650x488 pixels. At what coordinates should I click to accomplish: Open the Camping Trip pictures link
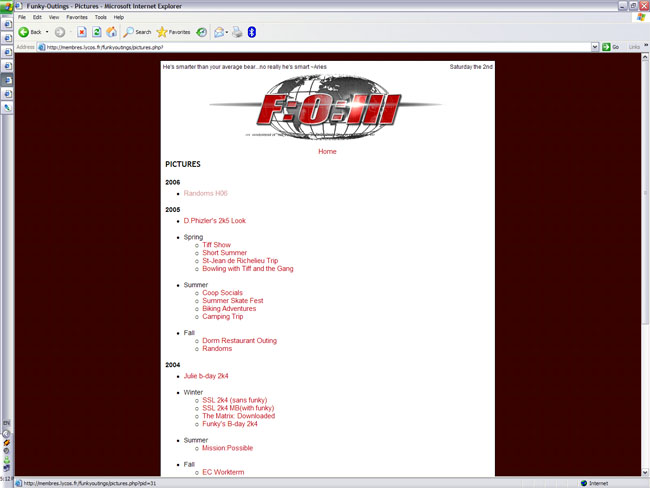point(222,317)
